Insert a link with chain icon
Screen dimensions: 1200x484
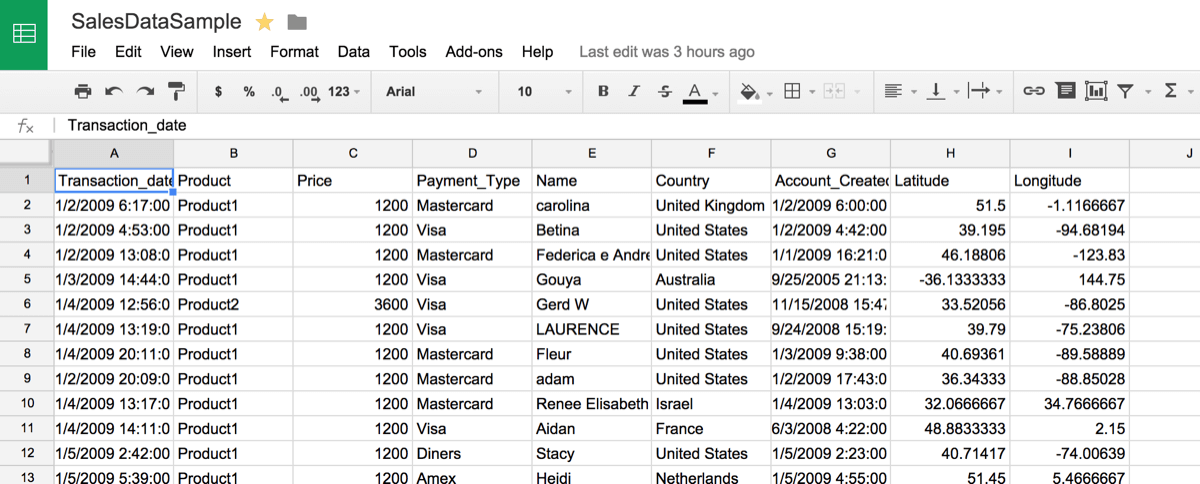(x=1034, y=91)
